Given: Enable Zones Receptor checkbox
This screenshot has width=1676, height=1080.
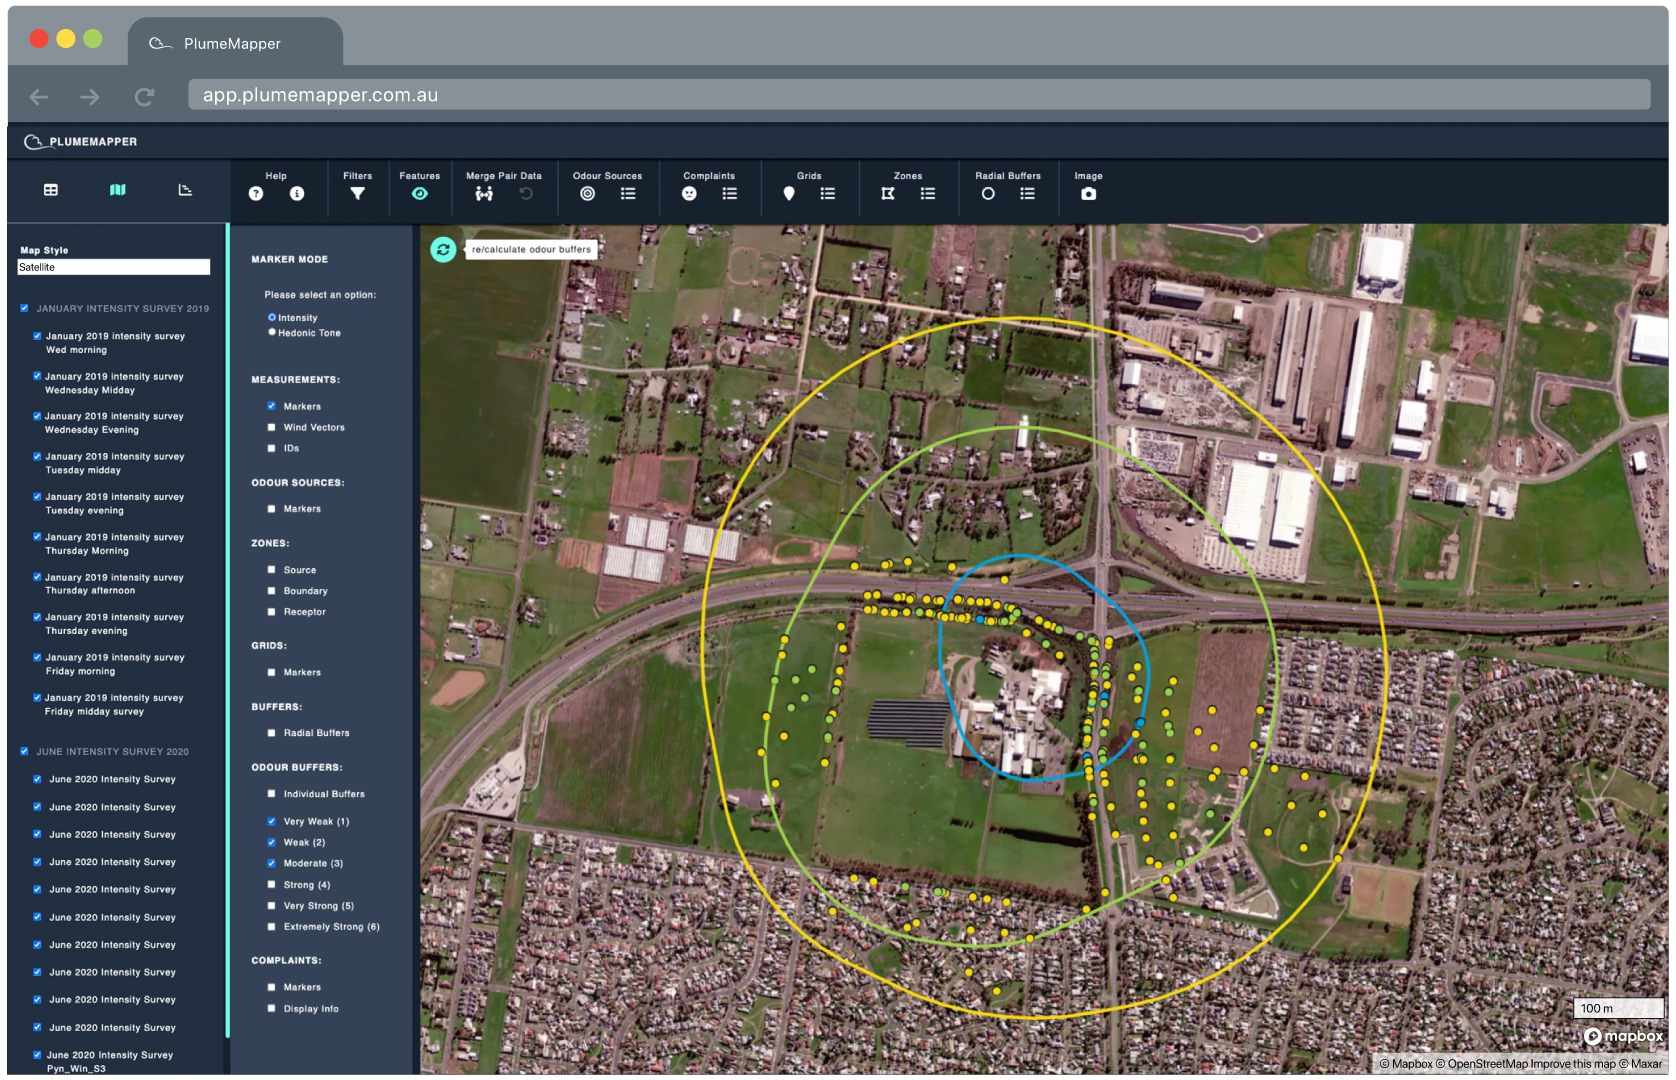Looking at the screenshot, I should 271,612.
